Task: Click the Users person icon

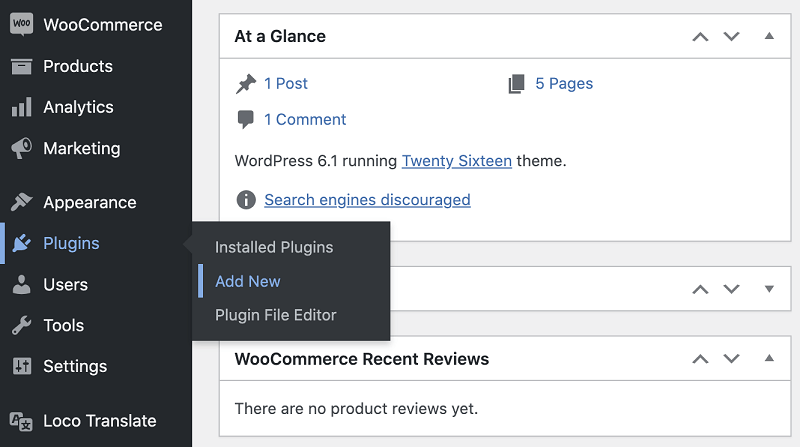Action: (21, 285)
